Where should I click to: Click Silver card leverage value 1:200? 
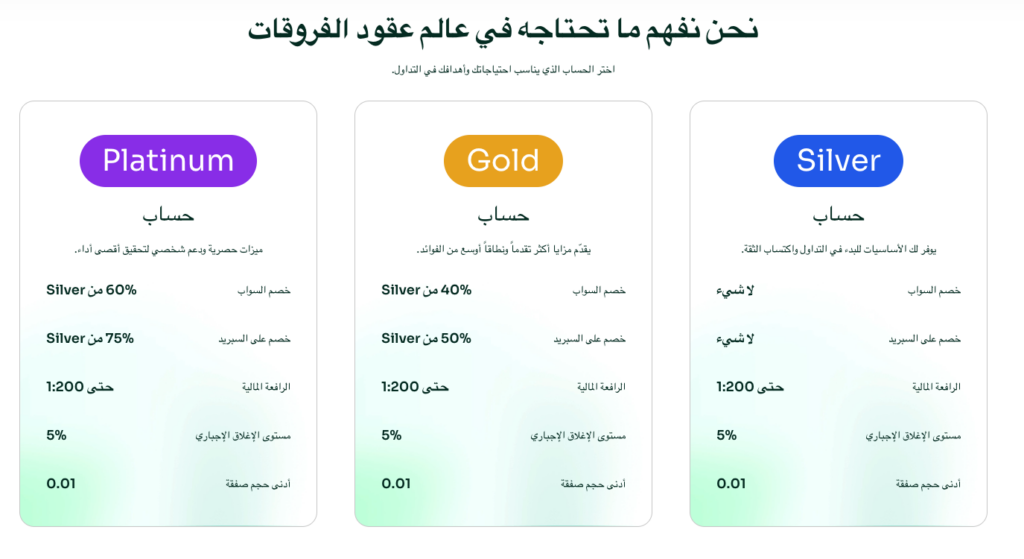750,387
